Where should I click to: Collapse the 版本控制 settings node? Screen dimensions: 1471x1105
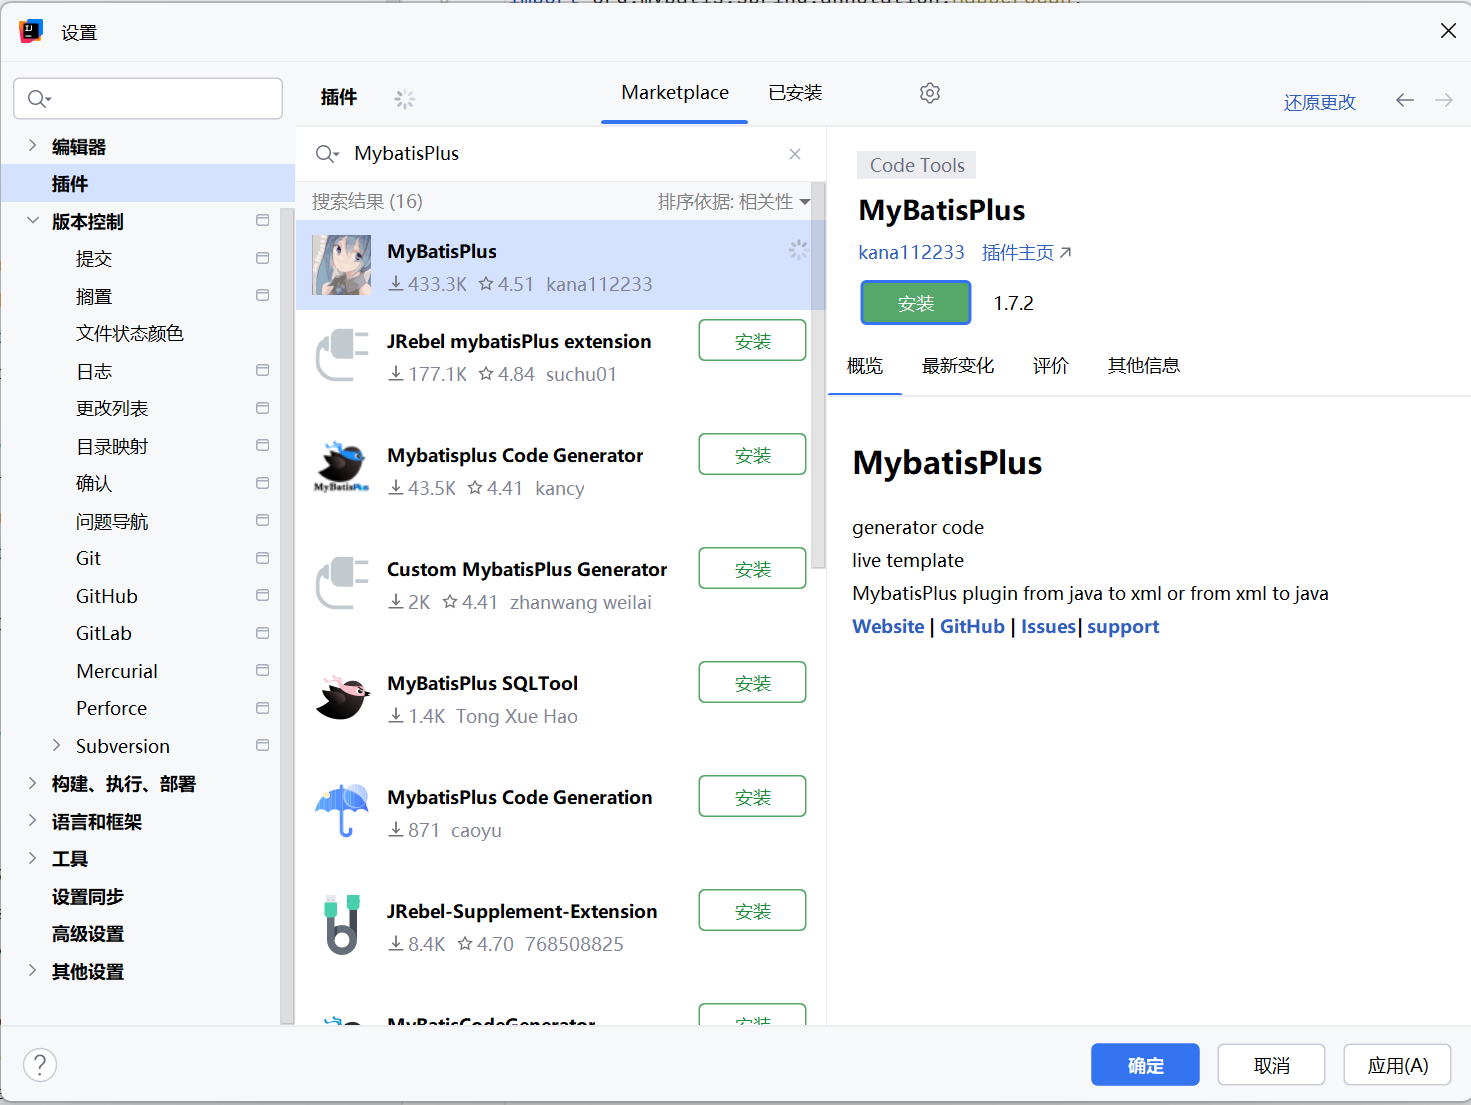32,221
